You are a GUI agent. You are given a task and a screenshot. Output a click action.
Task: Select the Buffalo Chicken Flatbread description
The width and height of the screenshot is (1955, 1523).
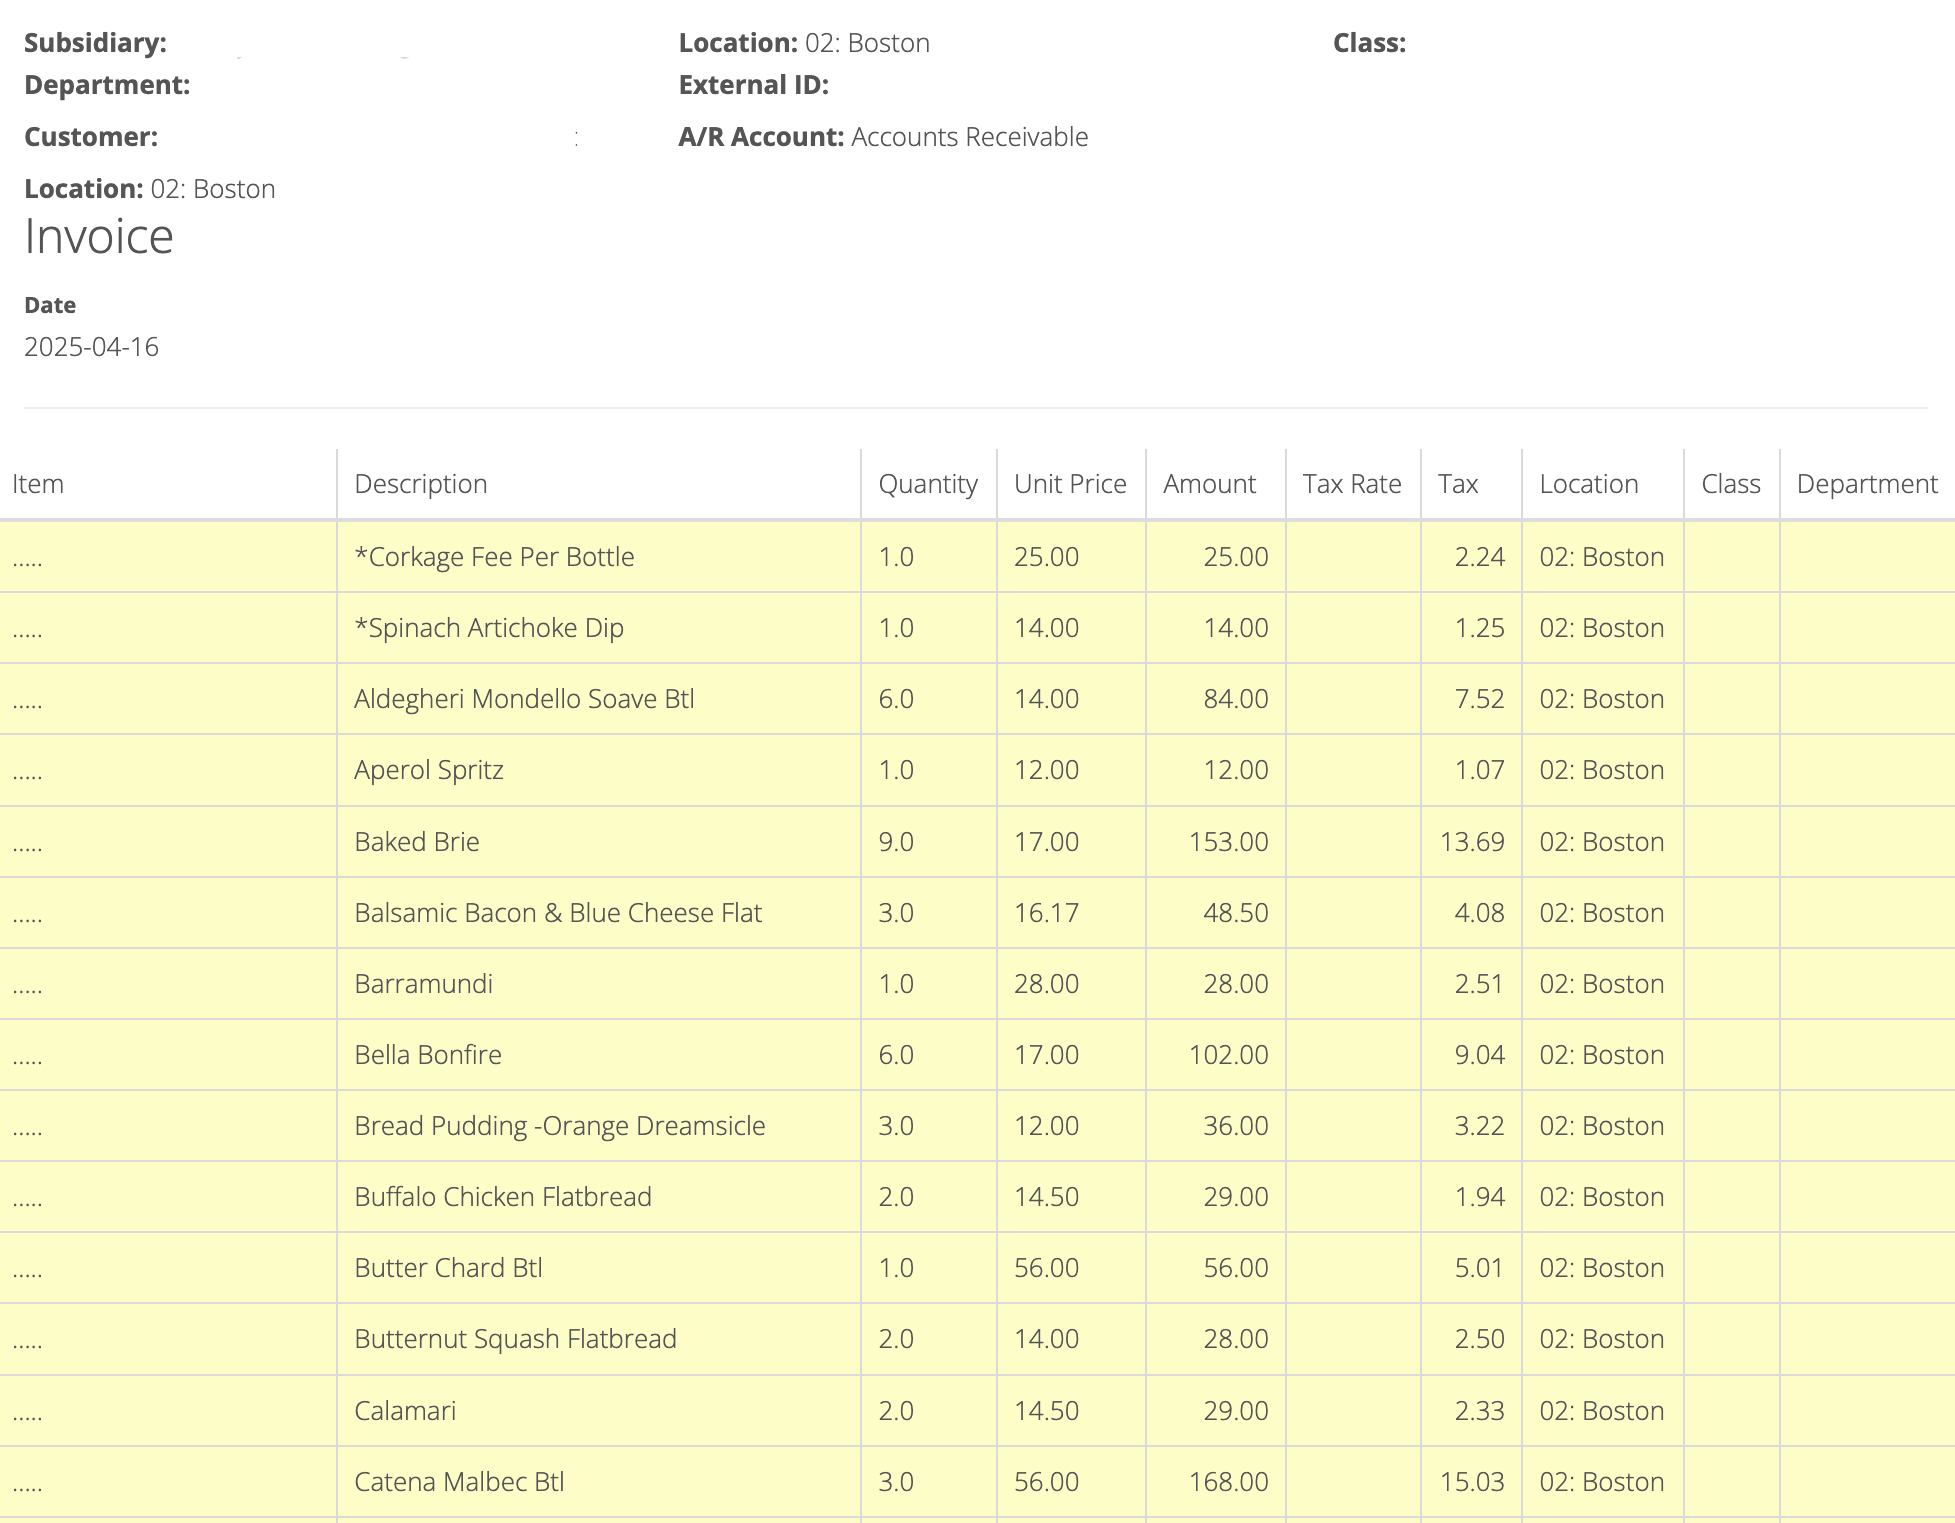[x=503, y=1197]
